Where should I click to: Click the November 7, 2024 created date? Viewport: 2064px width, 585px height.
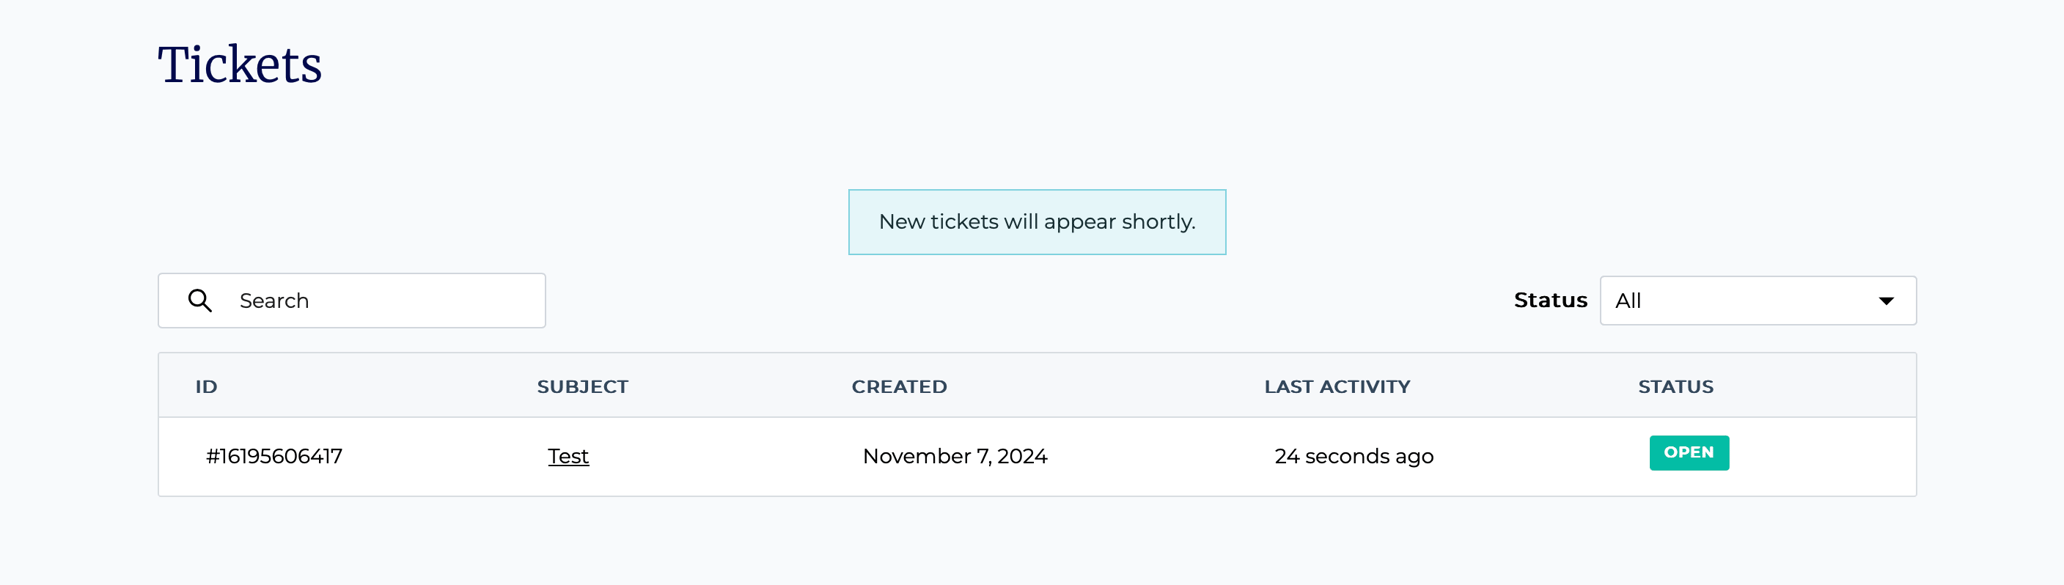pos(955,457)
